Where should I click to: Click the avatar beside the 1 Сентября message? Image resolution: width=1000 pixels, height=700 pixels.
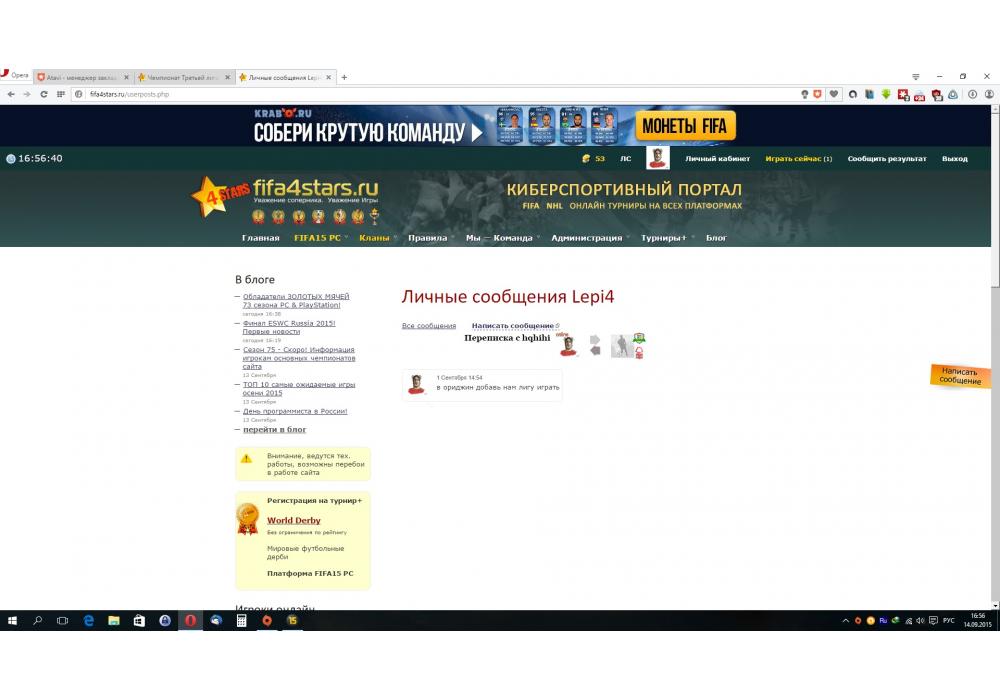point(416,385)
